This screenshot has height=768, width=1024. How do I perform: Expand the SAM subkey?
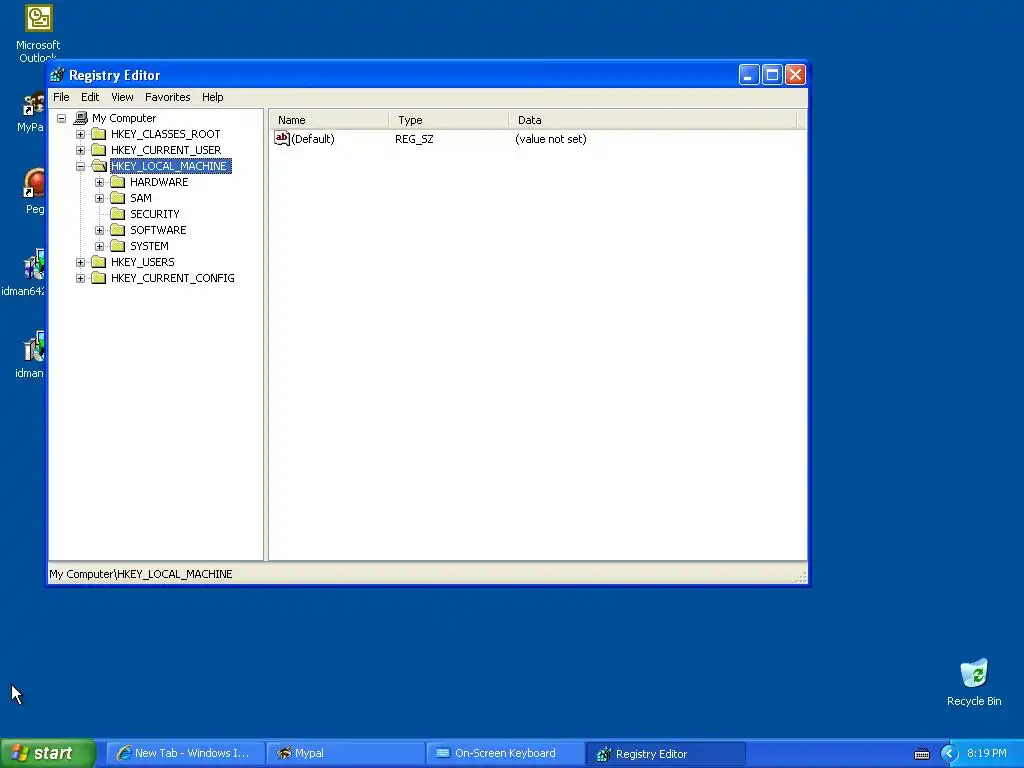(99, 198)
